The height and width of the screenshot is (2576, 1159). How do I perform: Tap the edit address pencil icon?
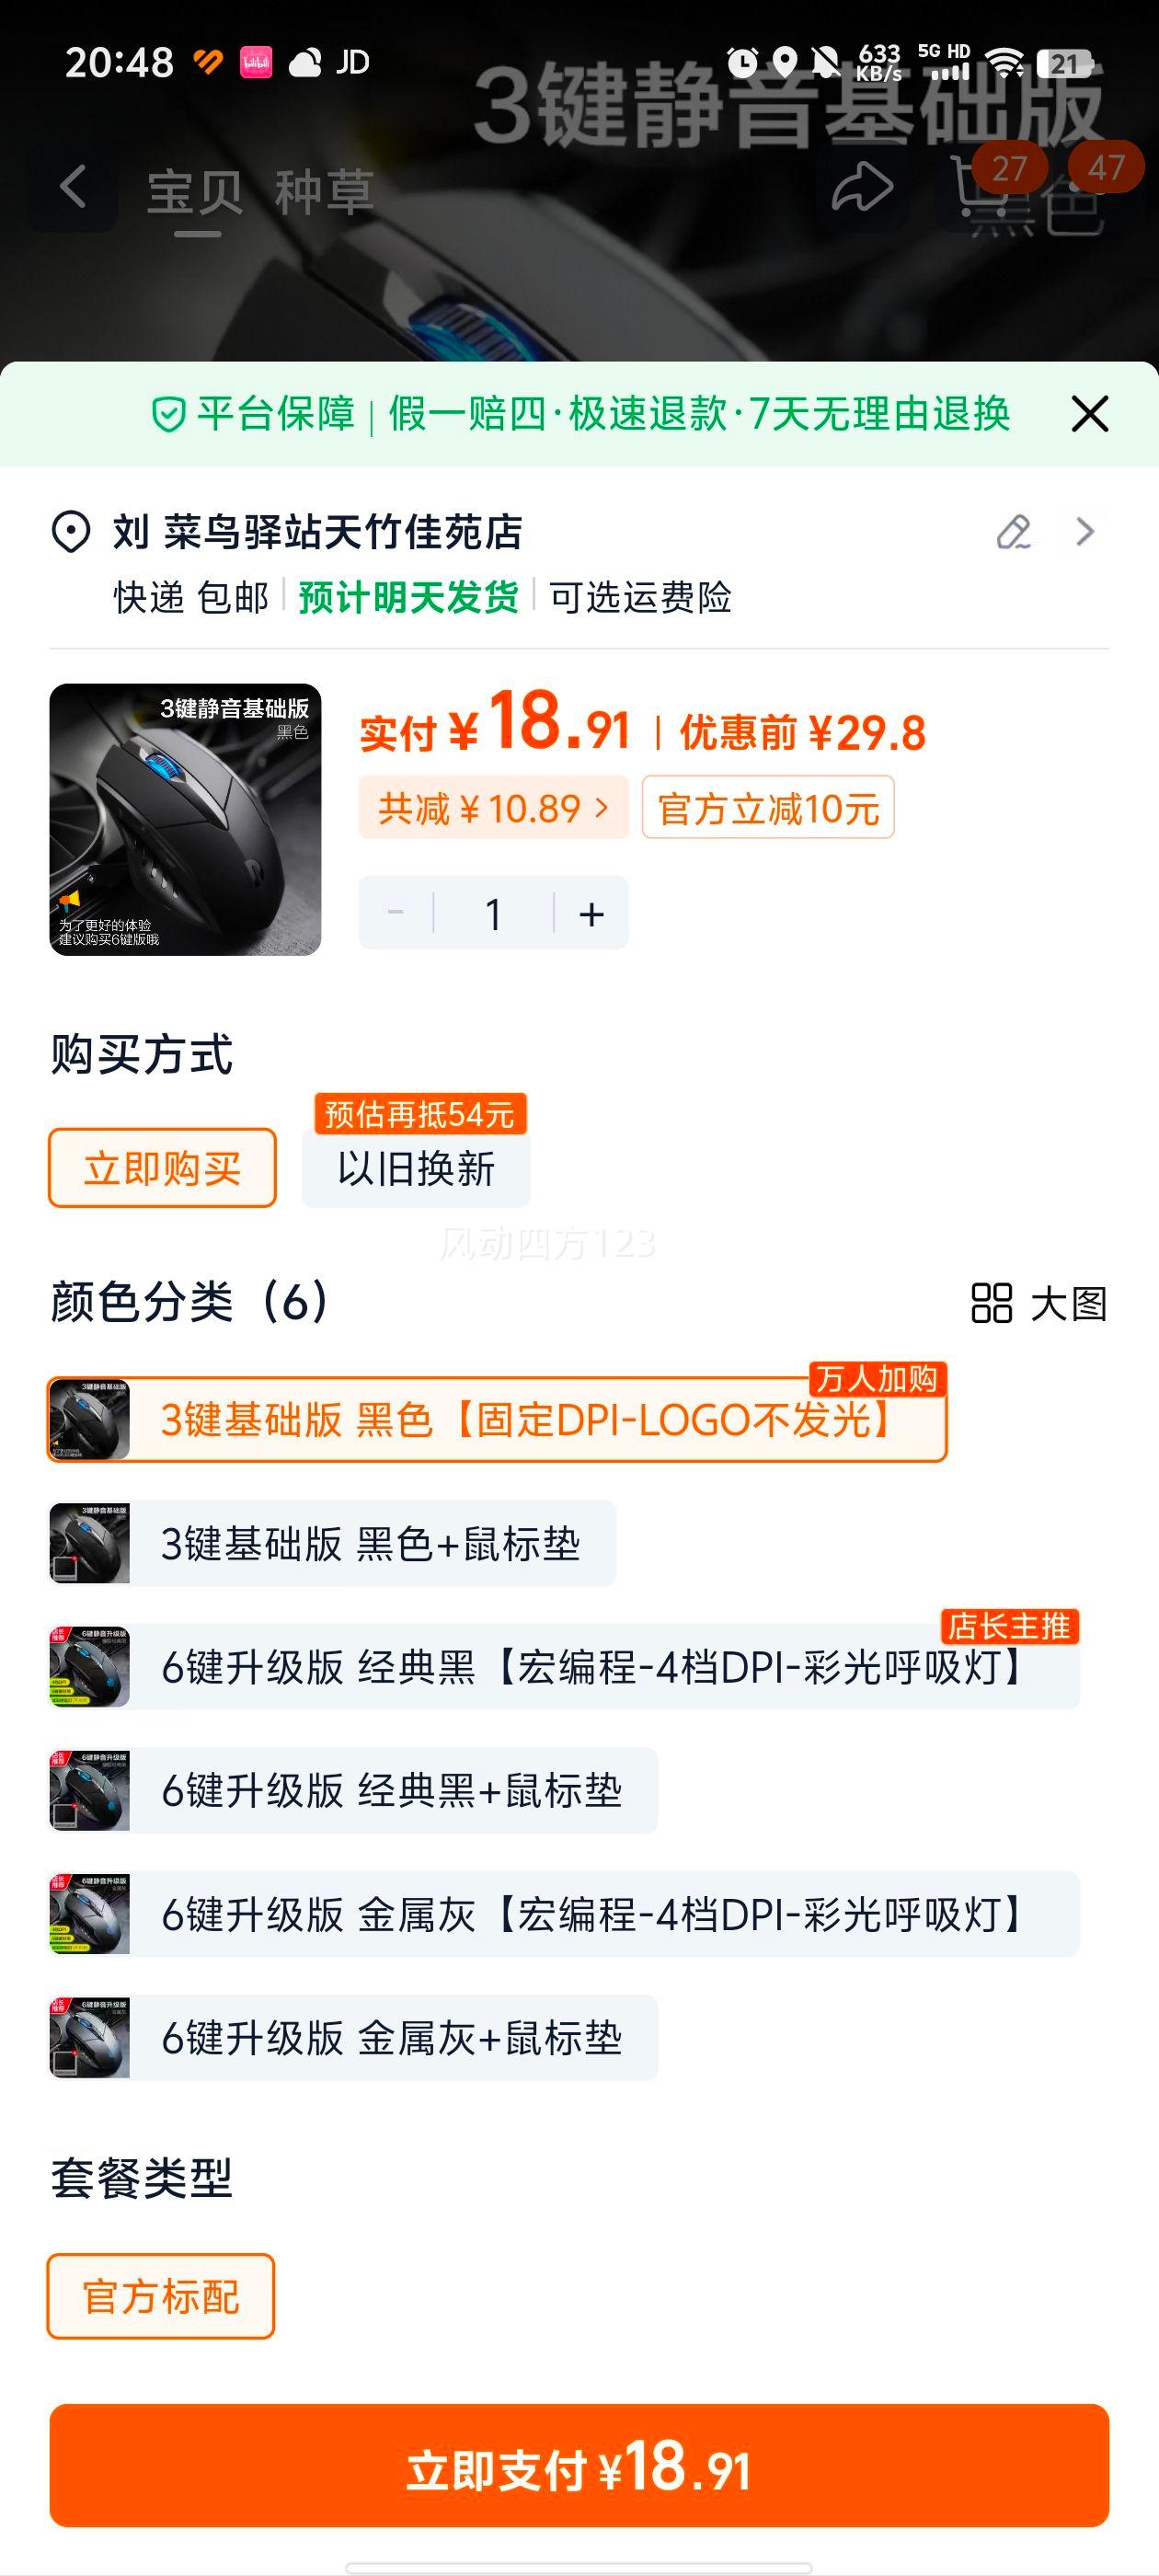1014,532
